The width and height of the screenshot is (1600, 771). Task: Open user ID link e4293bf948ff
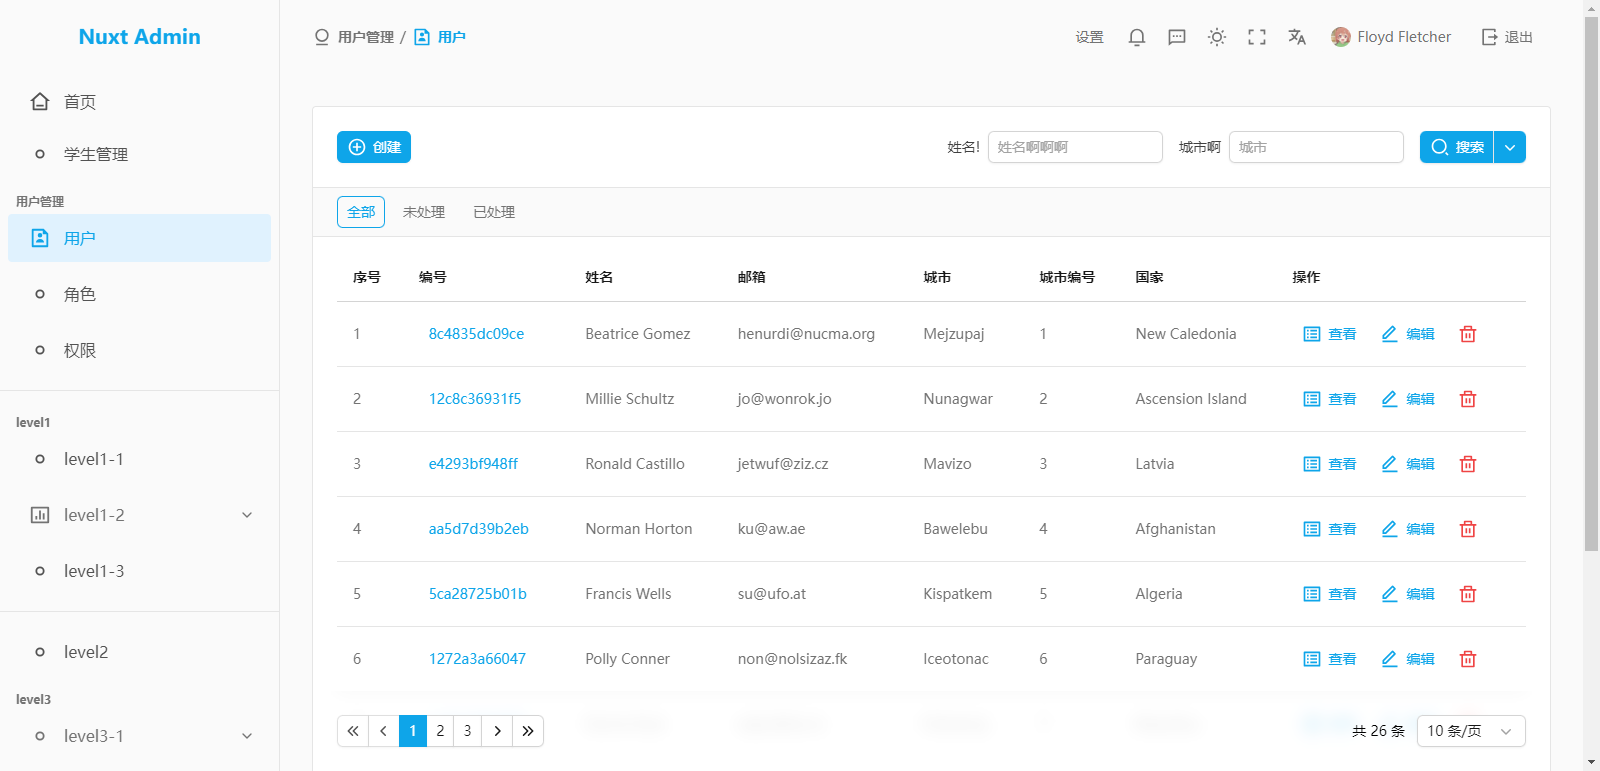click(473, 464)
